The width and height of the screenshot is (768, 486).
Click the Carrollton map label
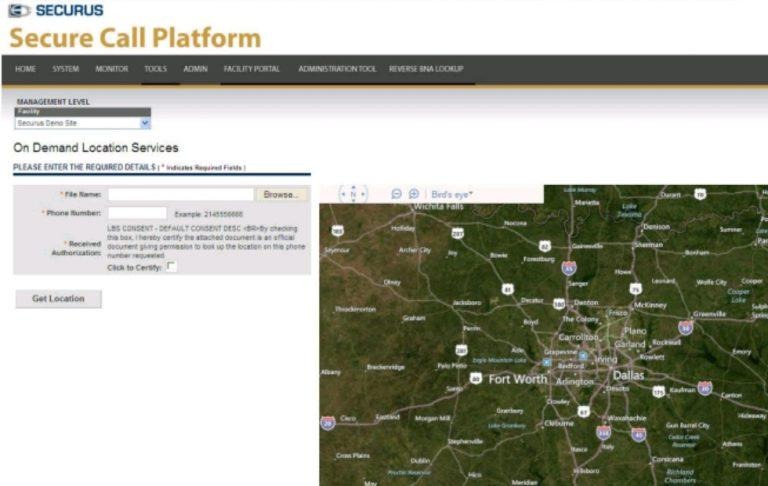(x=578, y=337)
